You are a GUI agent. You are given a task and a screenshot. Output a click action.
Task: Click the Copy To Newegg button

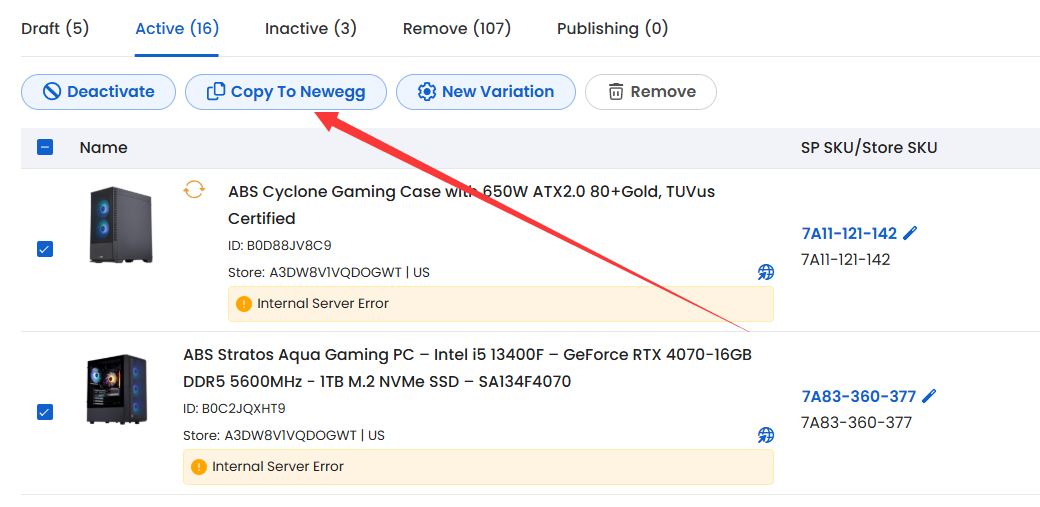286,92
